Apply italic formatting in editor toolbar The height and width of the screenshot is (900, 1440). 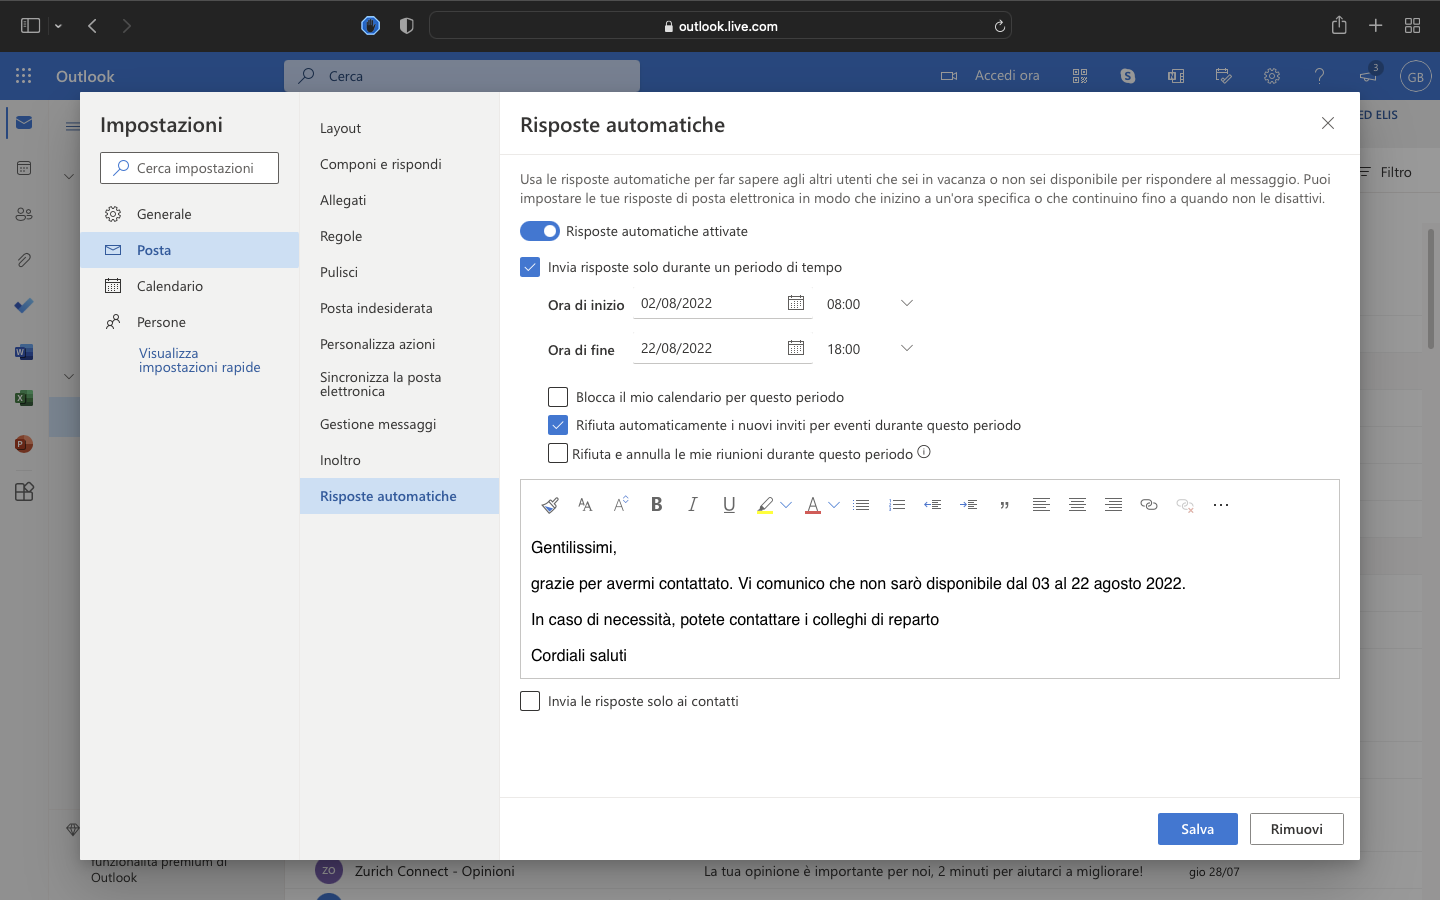tap(692, 505)
